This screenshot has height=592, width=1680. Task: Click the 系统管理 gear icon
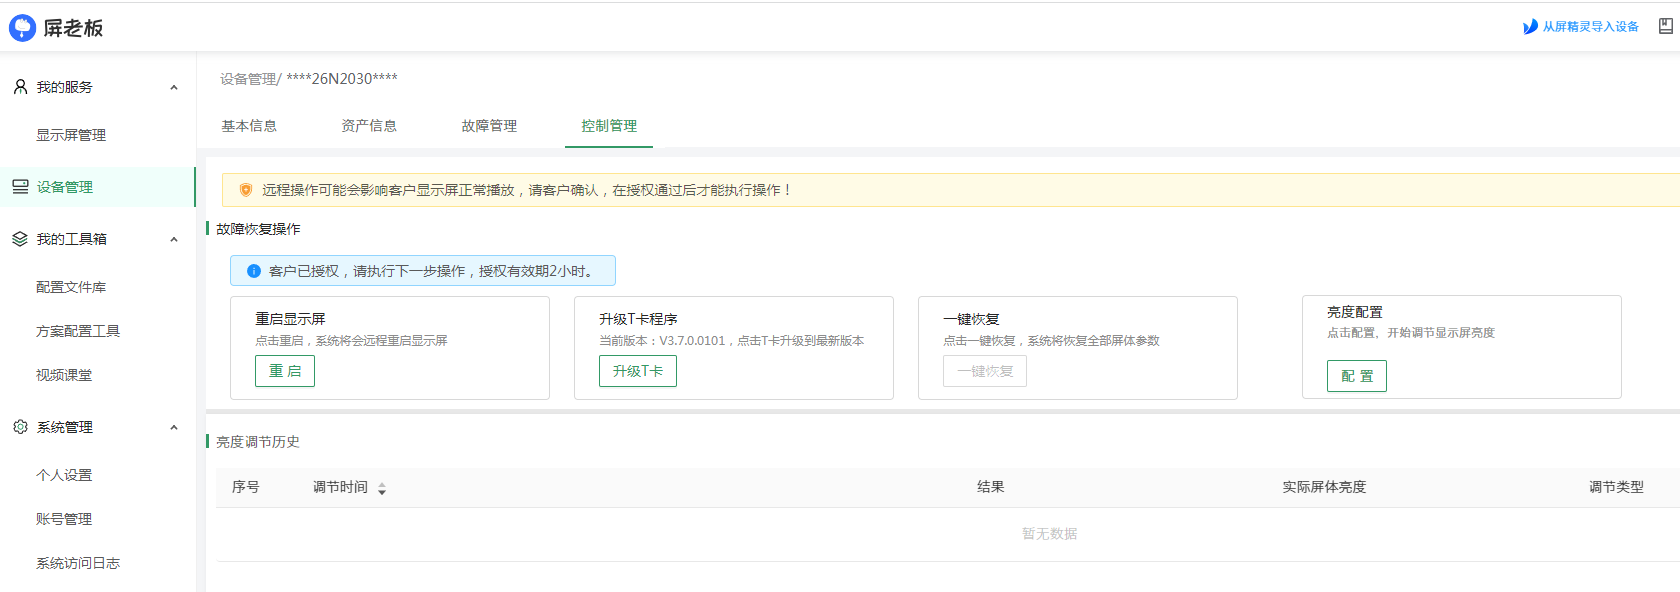point(20,427)
